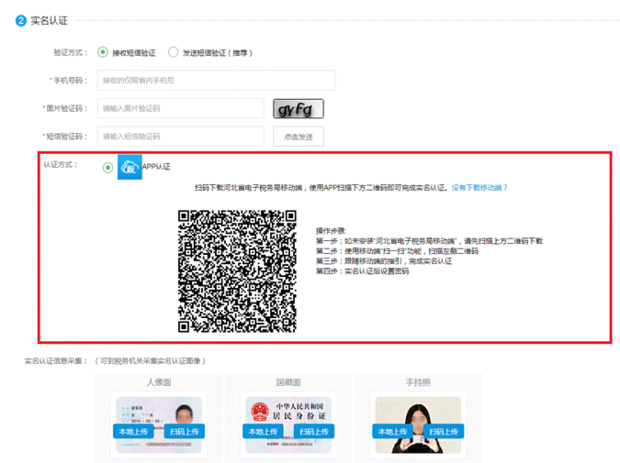620x463 pixels.
Task: Select 接收短信验证 radio option
Action: coord(103,52)
